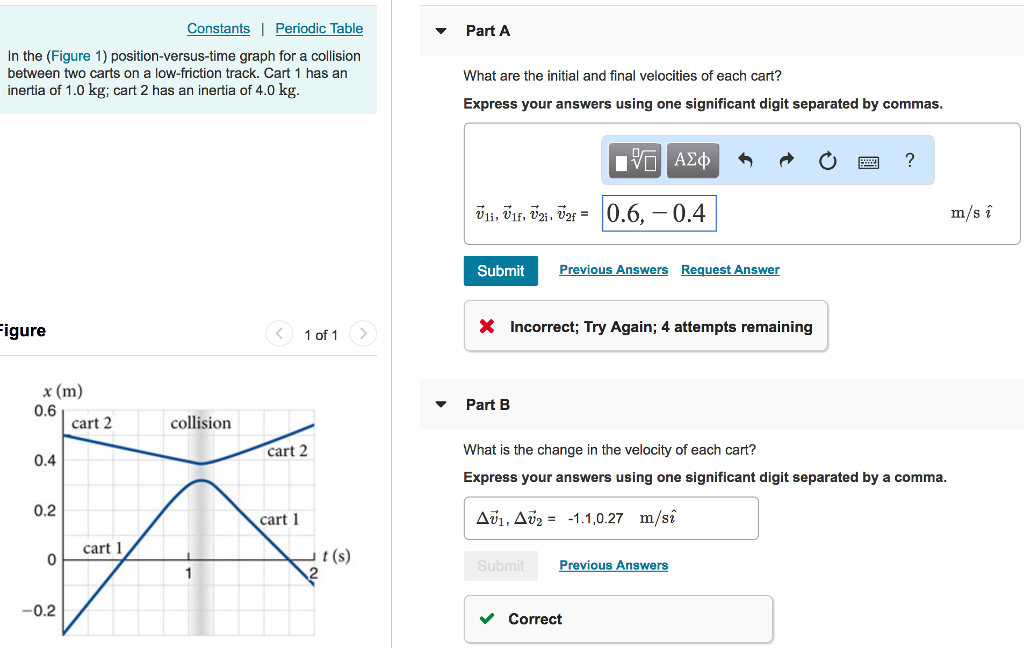Screen dimensions: 1024x648
Task: Reset the Part A answer field
Action: pyautogui.click(x=827, y=159)
